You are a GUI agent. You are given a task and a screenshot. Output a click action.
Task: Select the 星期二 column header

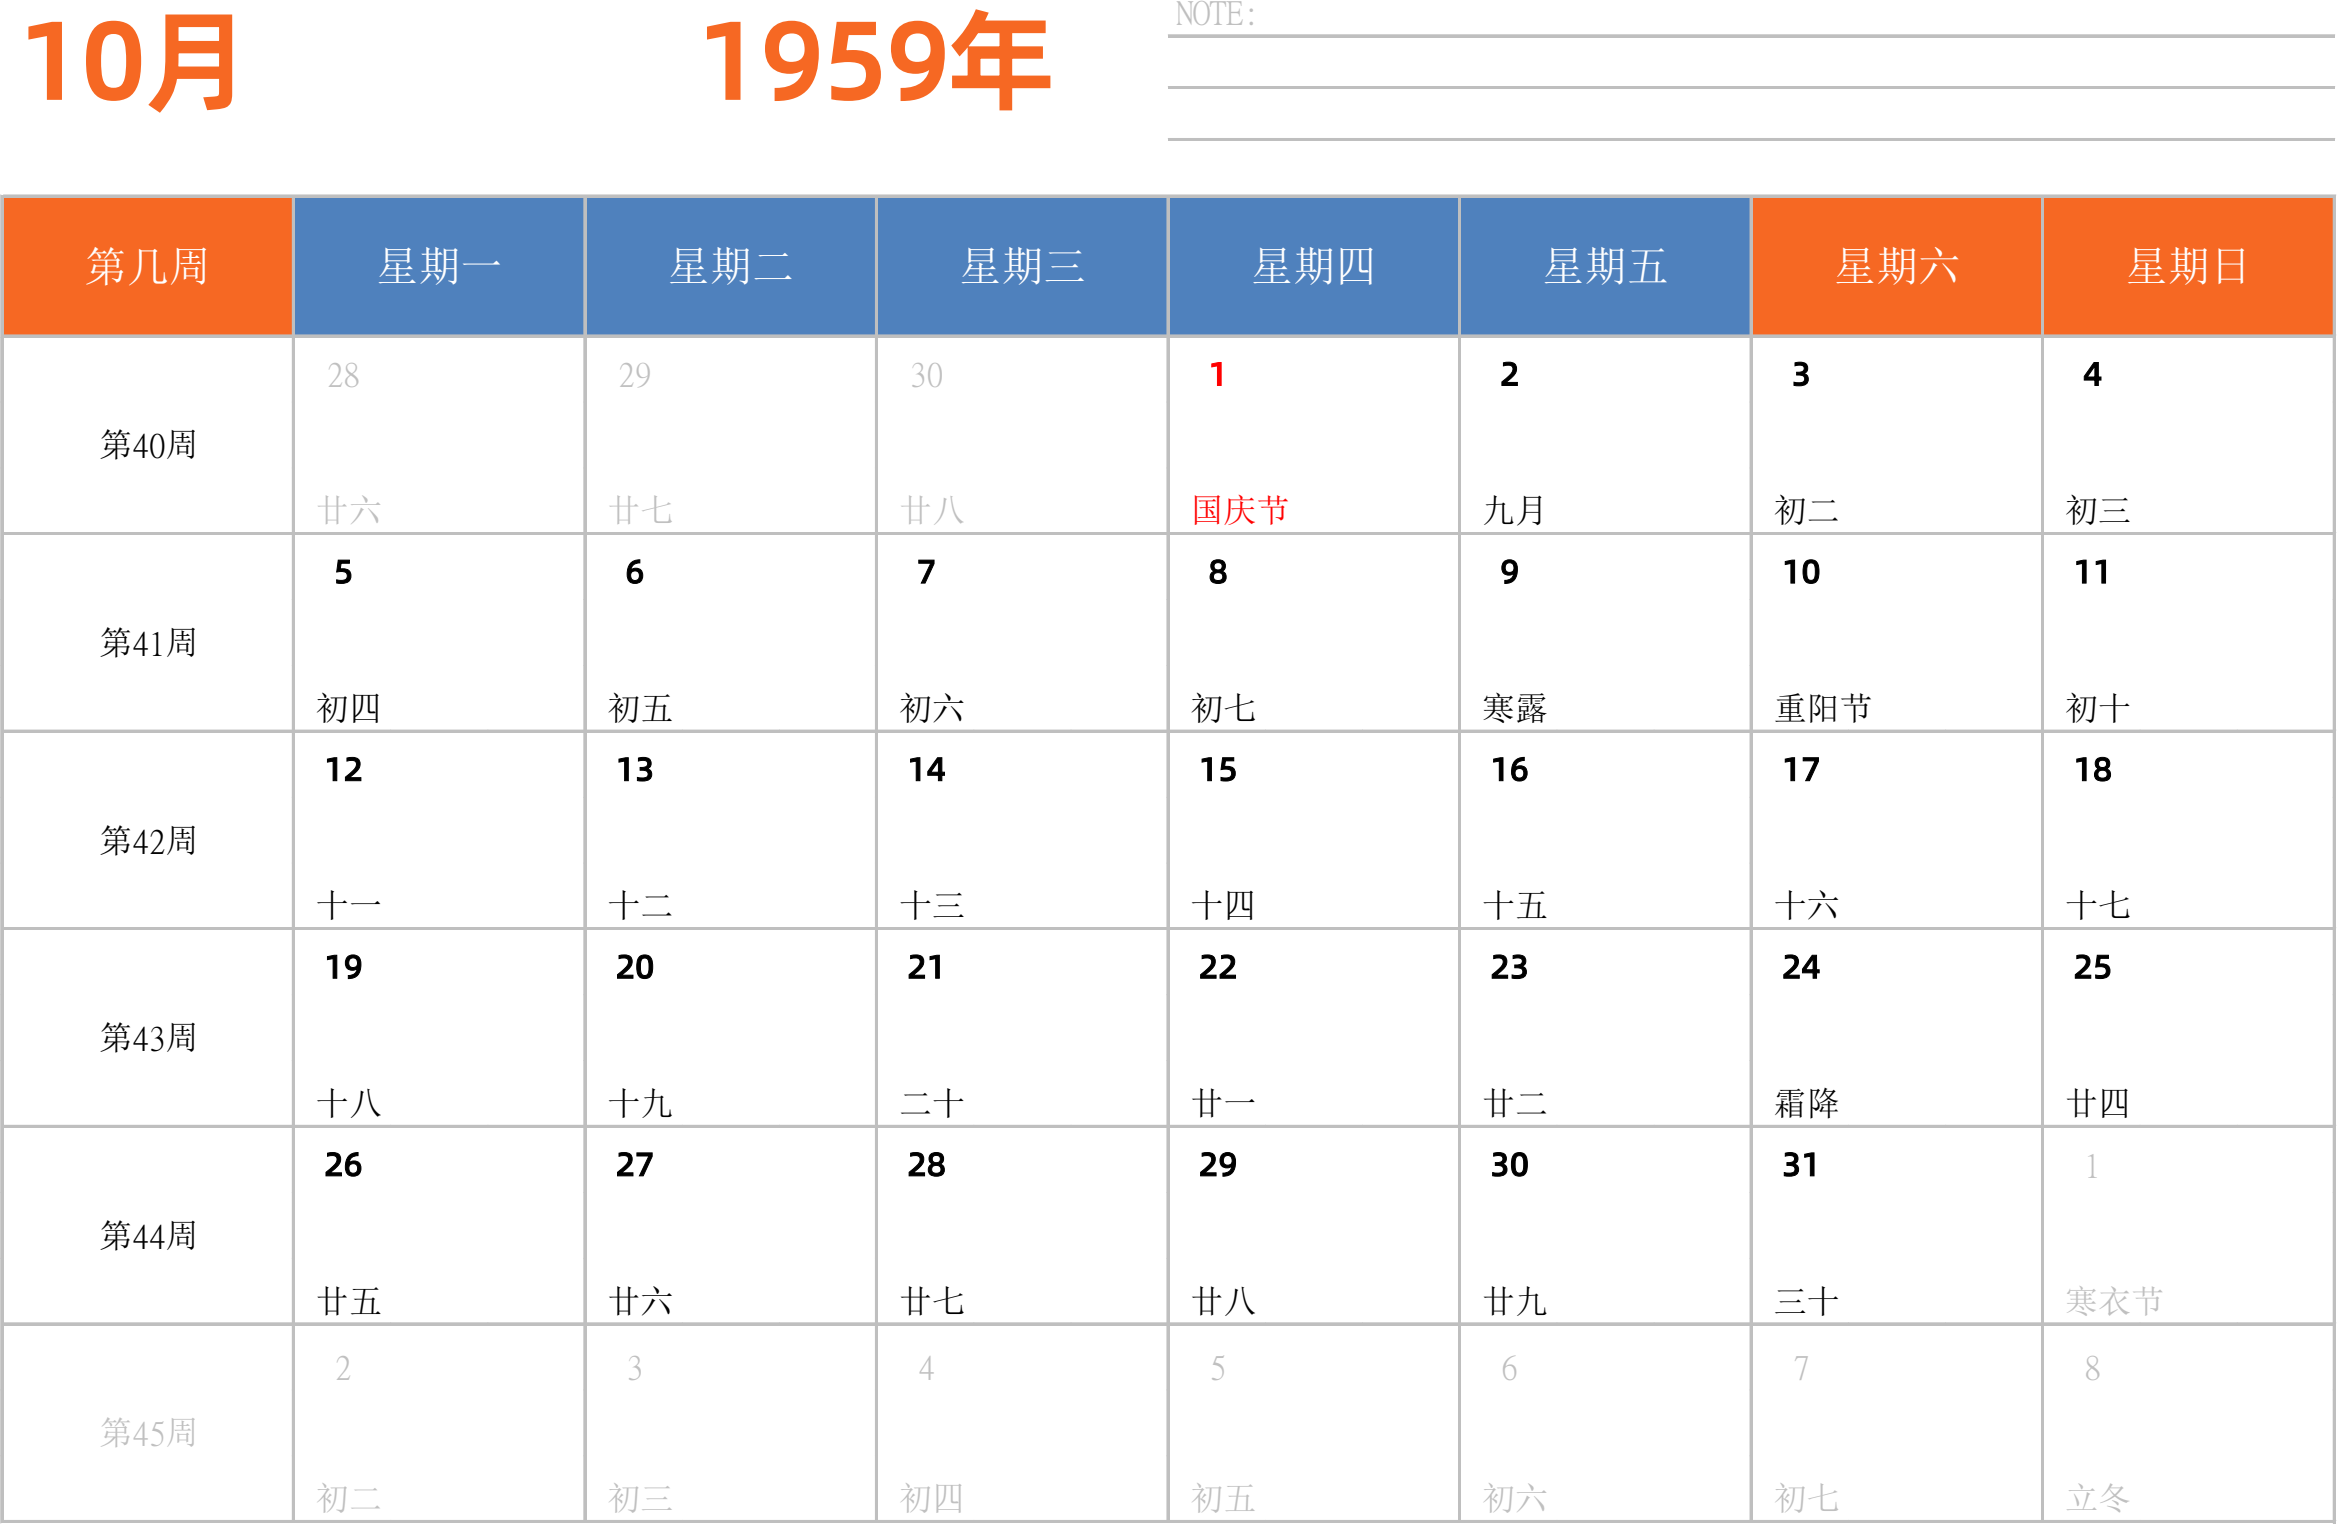731,266
